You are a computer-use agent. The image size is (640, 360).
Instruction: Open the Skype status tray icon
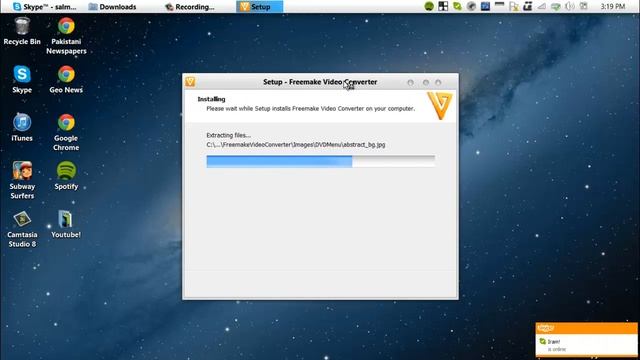(457, 6)
